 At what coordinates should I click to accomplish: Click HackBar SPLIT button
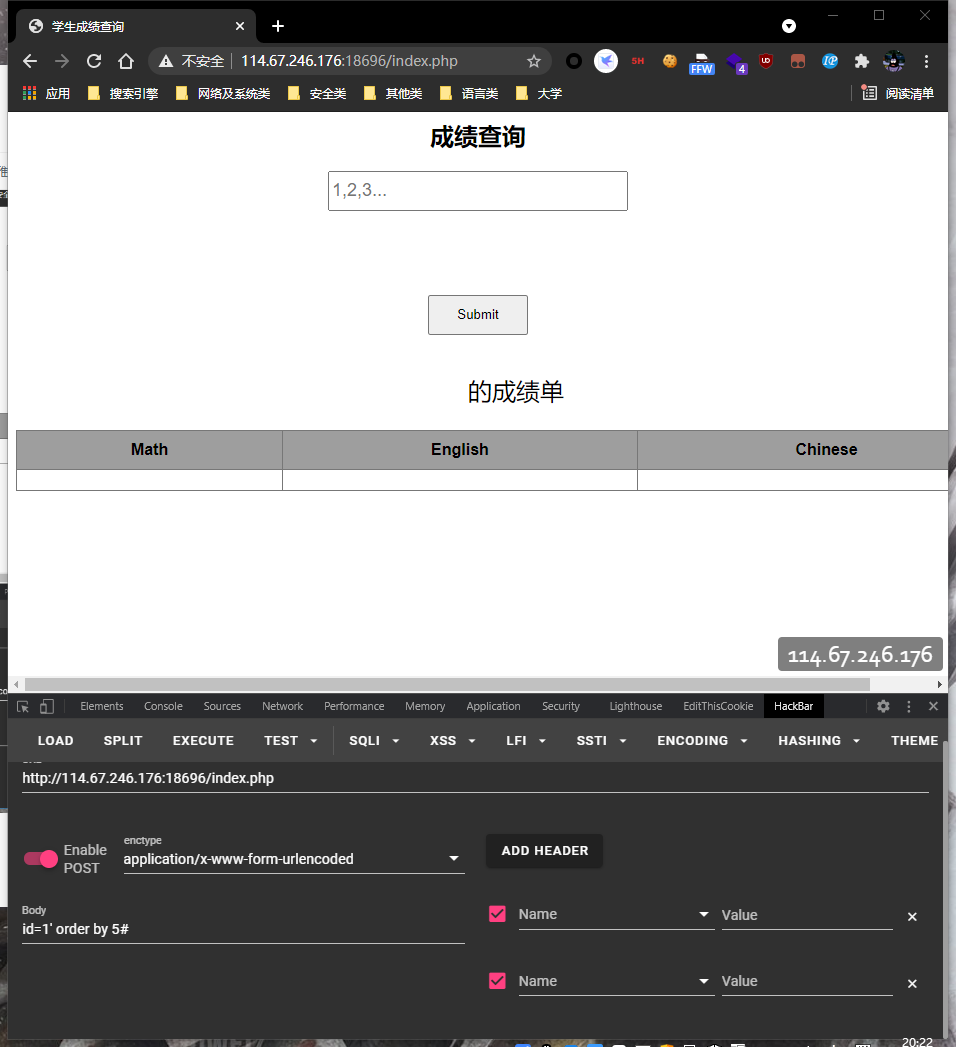click(x=123, y=741)
